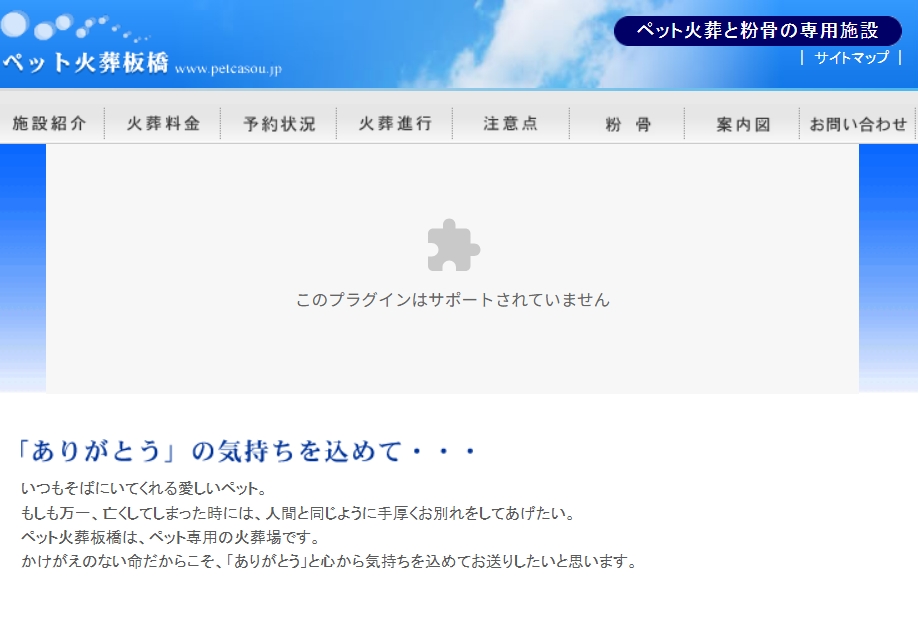
Task: Click the サイトマップ link
Action: (851, 58)
